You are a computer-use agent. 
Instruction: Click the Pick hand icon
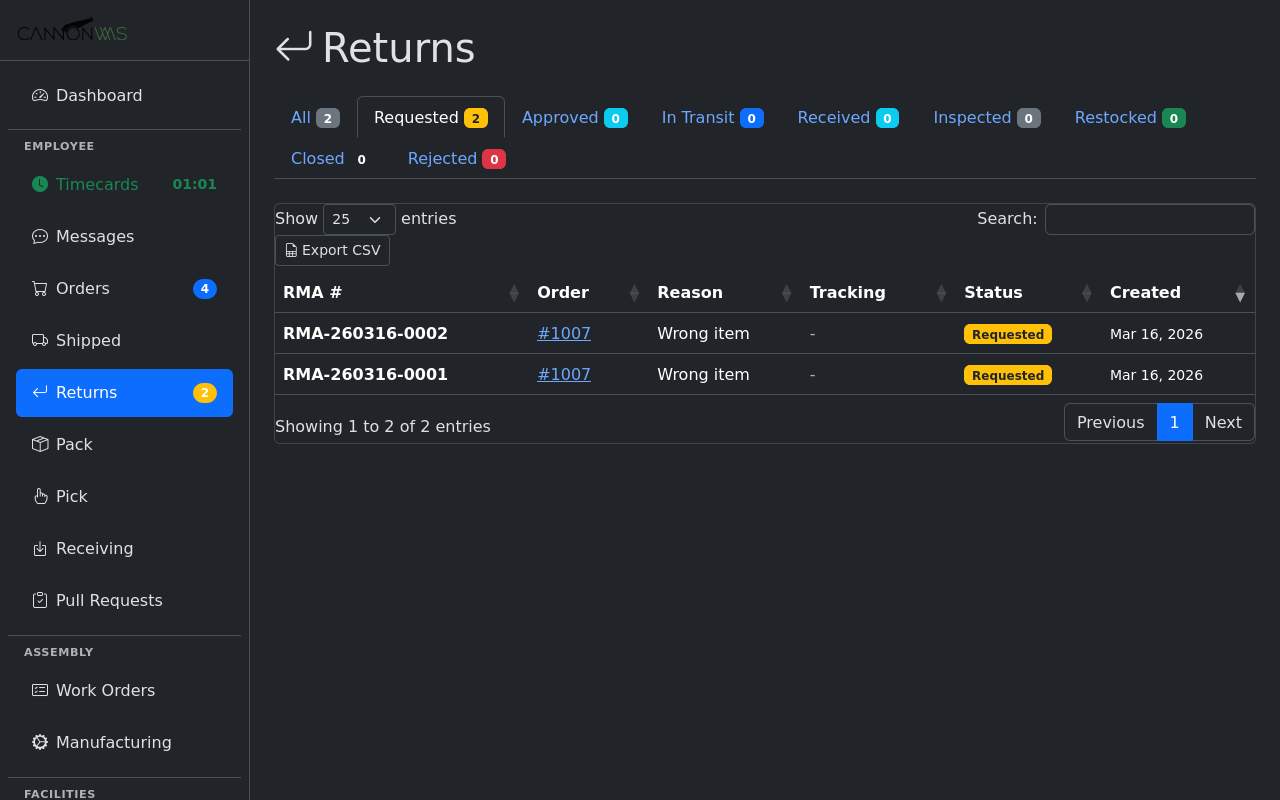click(x=39, y=496)
